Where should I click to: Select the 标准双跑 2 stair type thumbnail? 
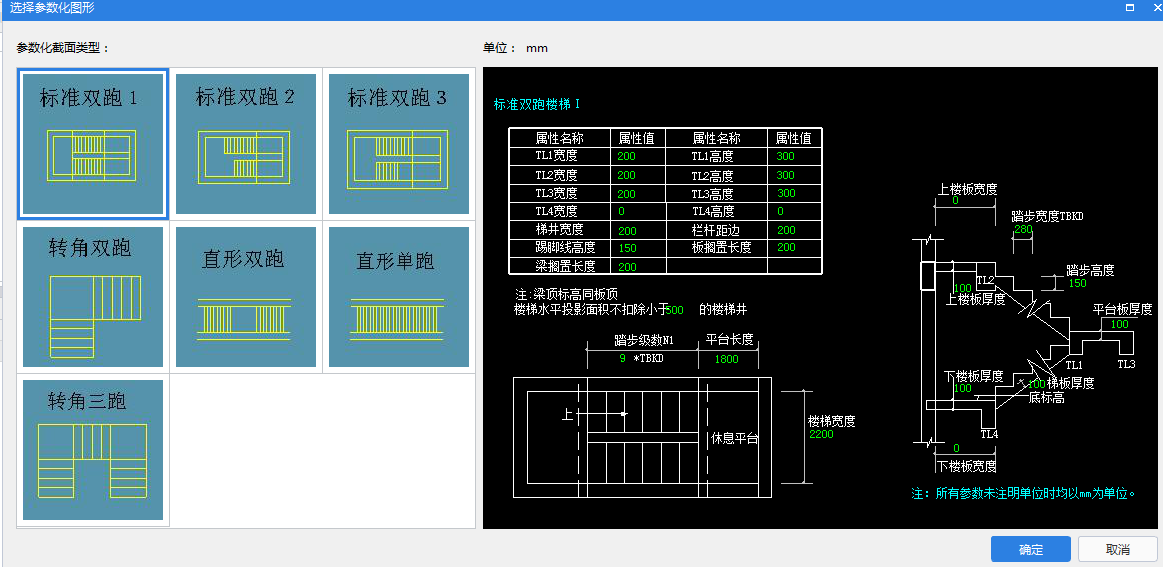[246, 144]
